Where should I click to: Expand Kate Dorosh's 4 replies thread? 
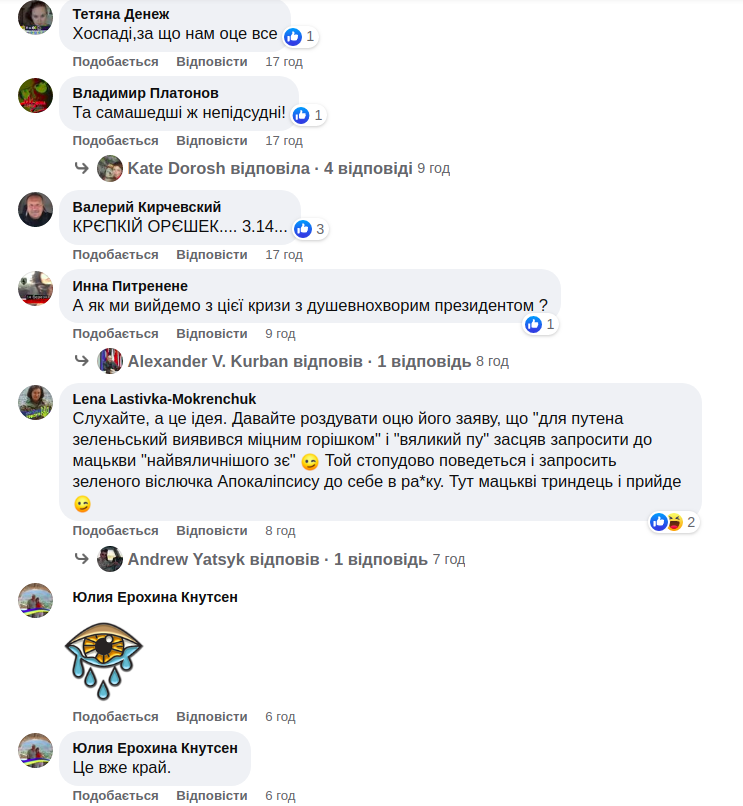(270, 169)
